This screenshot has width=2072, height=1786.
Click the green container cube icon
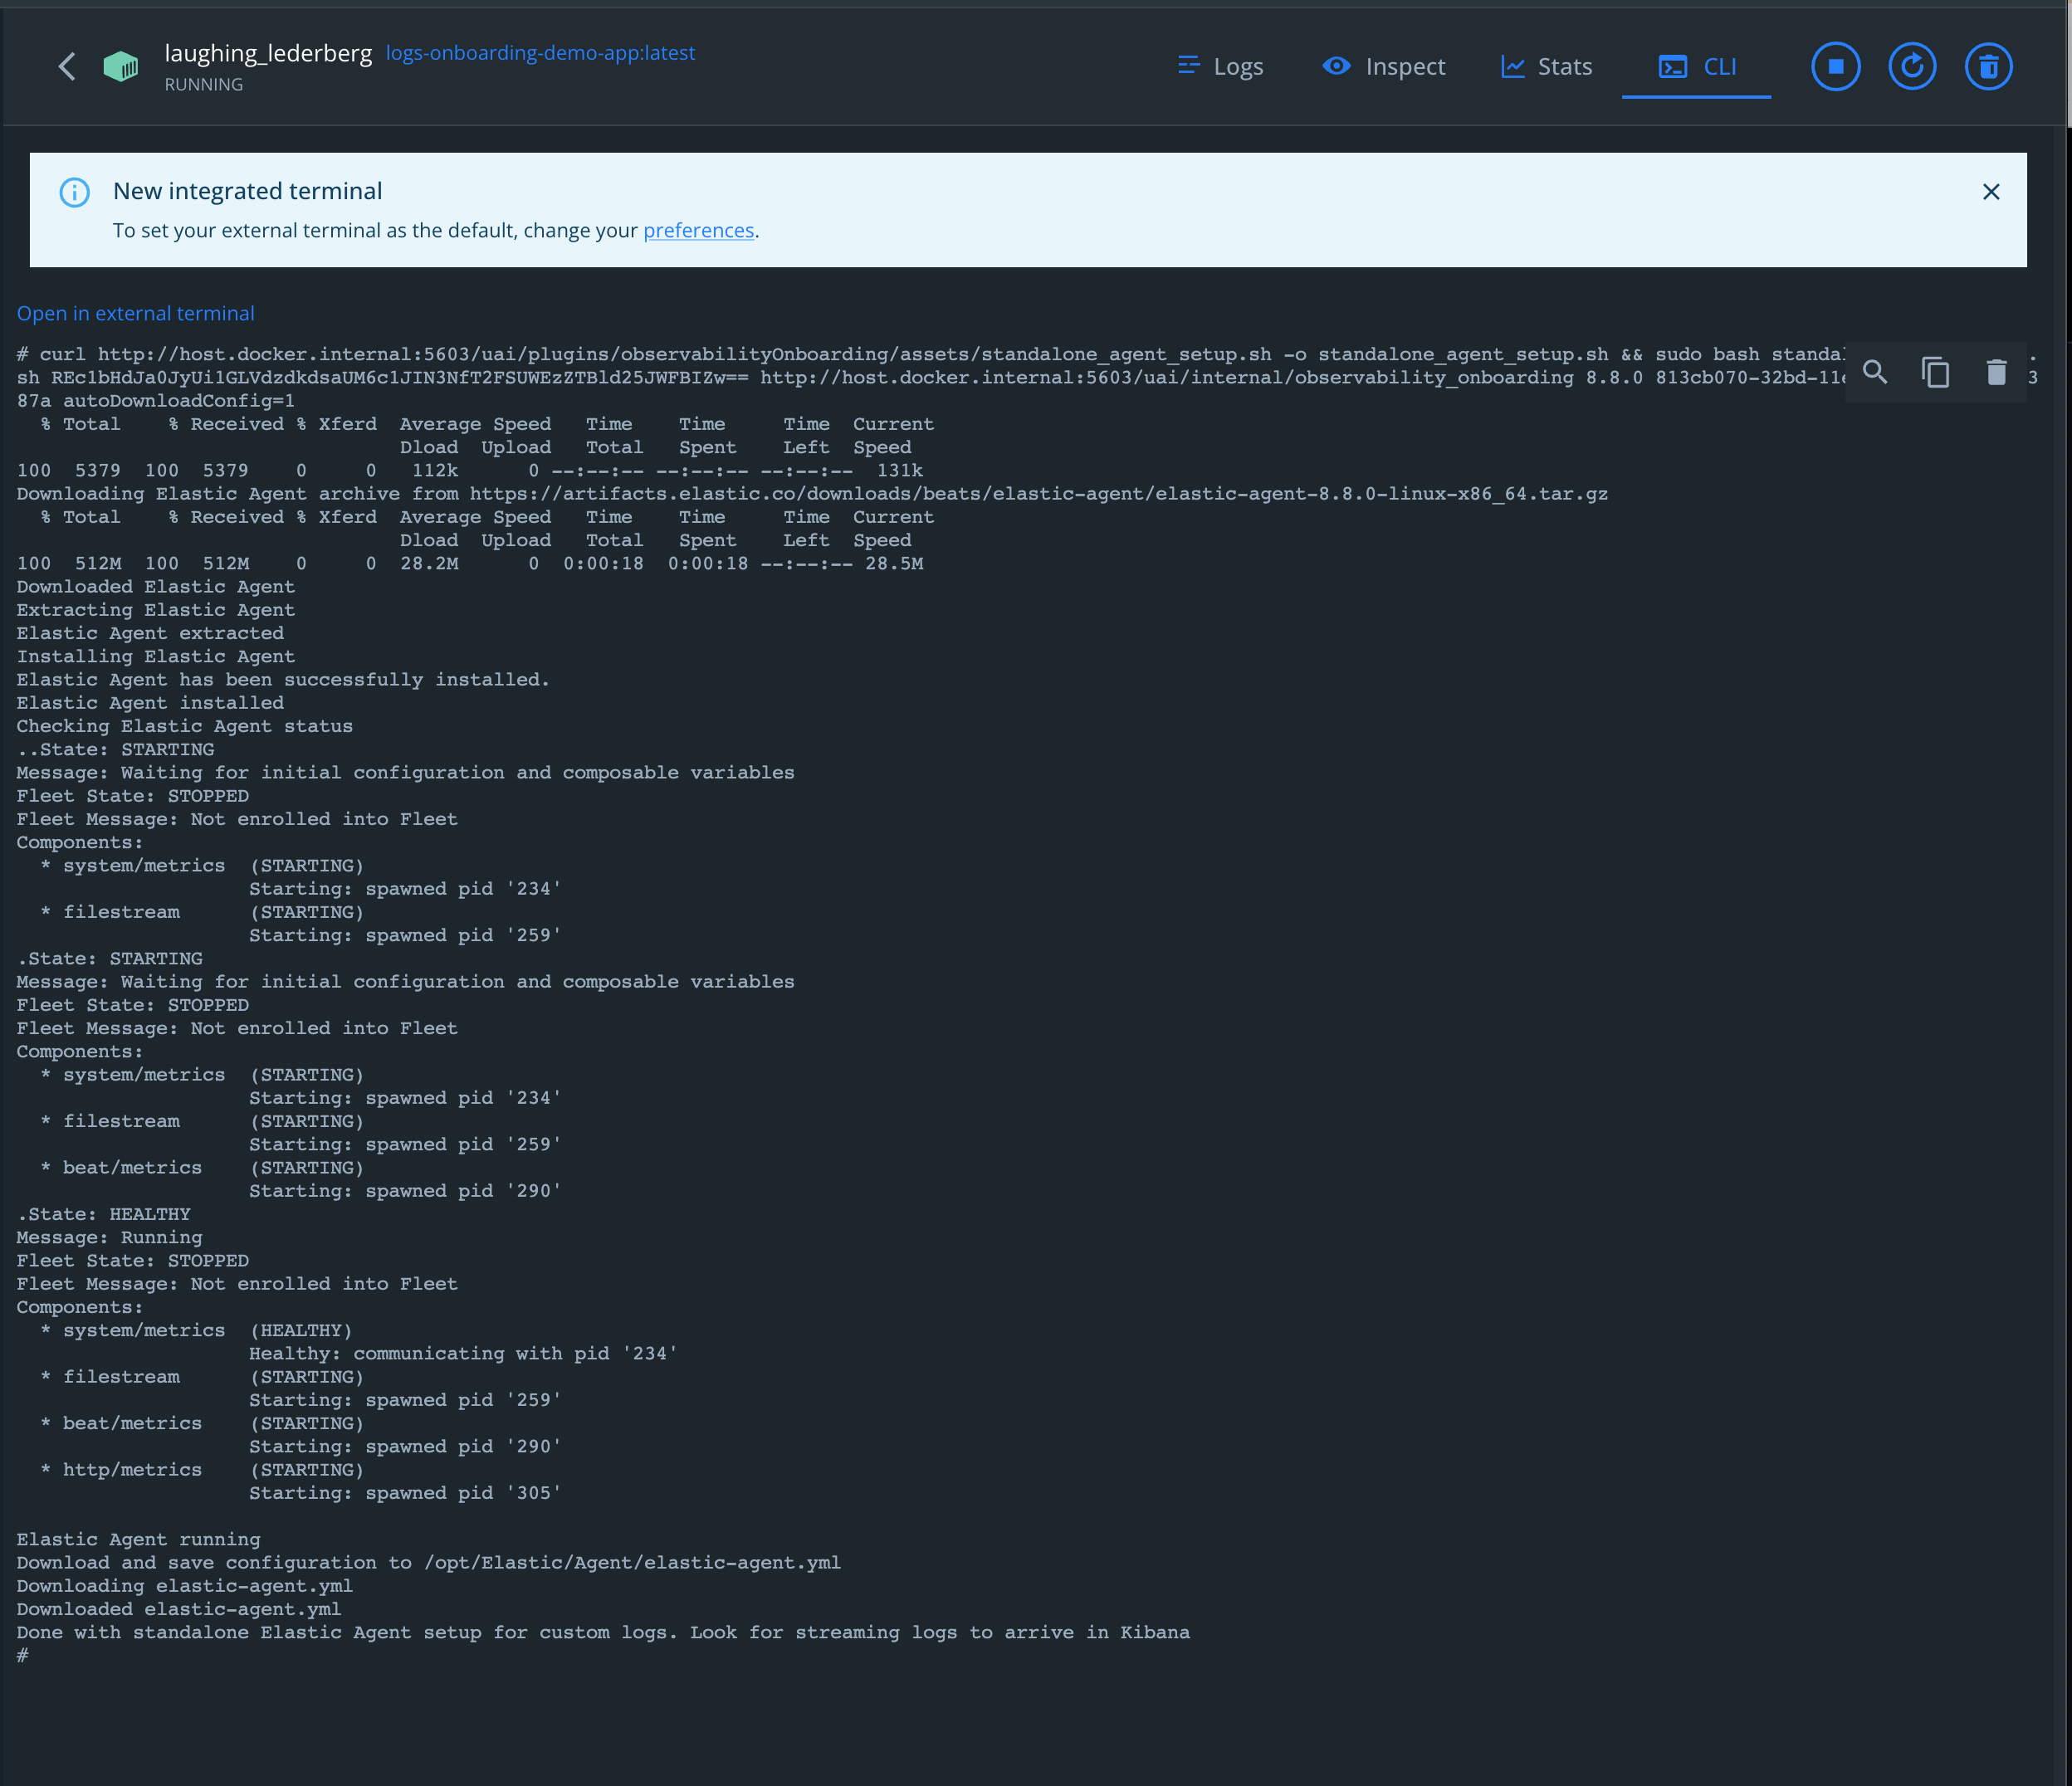pos(121,66)
